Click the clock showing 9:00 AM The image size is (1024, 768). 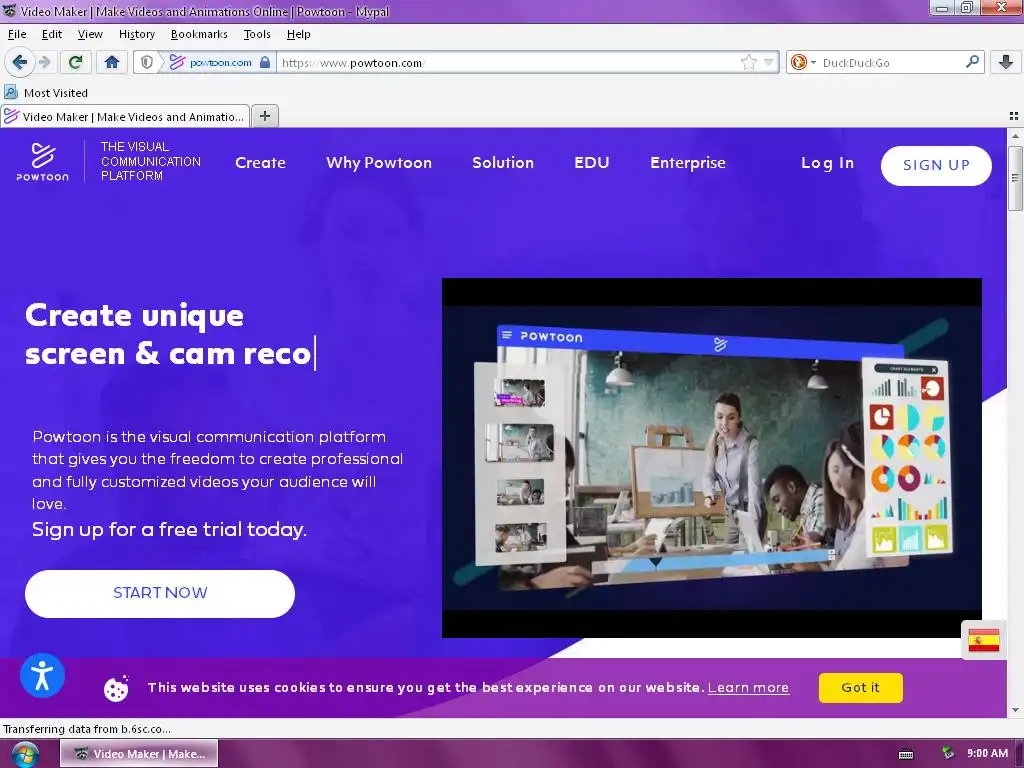coord(987,753)
